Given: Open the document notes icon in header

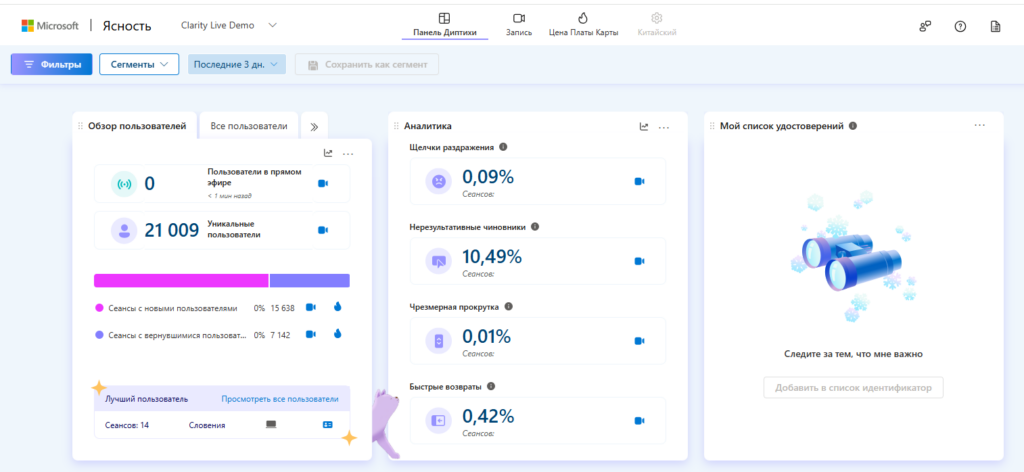Looking at the screenshot, I should pyautogui.click(x=995, y=26).
